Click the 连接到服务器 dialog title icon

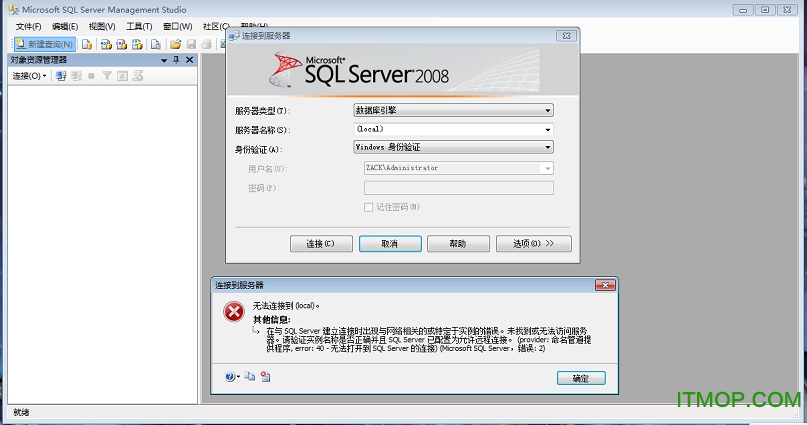click(x=234, y=36)
